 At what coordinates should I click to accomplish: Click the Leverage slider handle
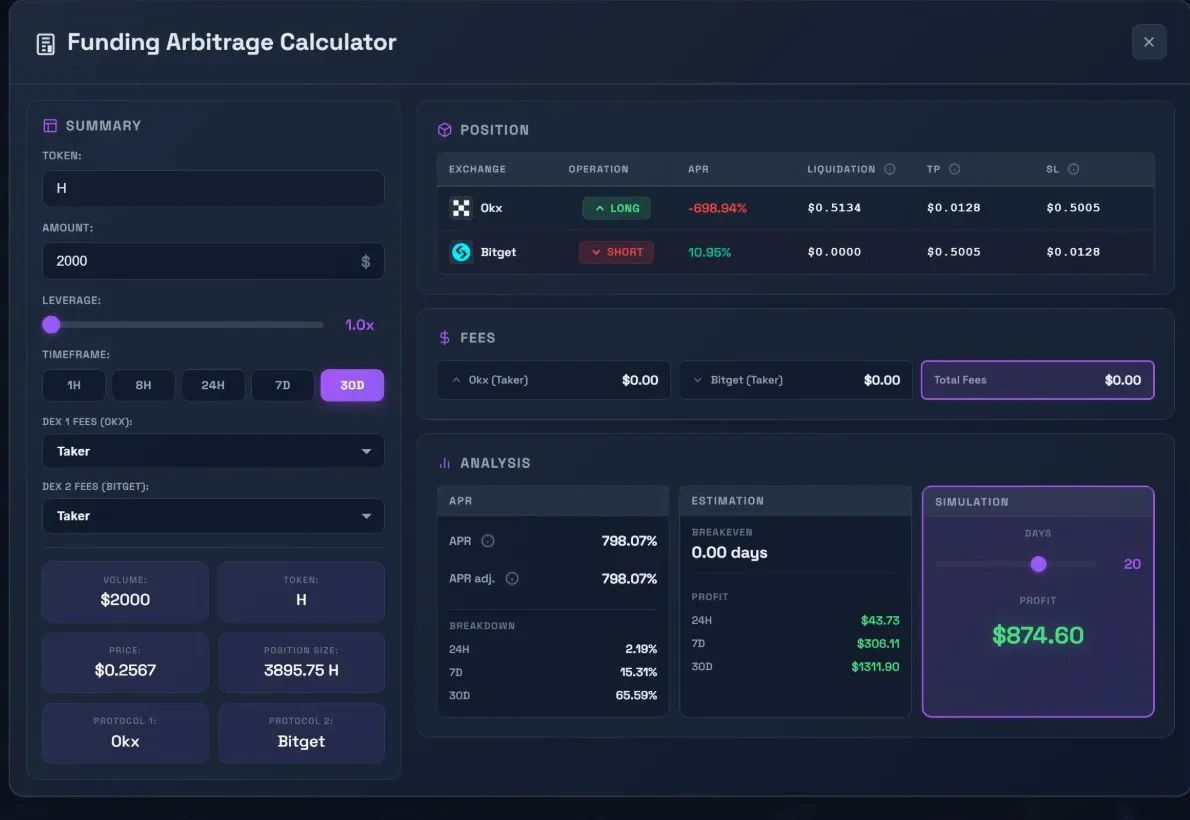51,325
